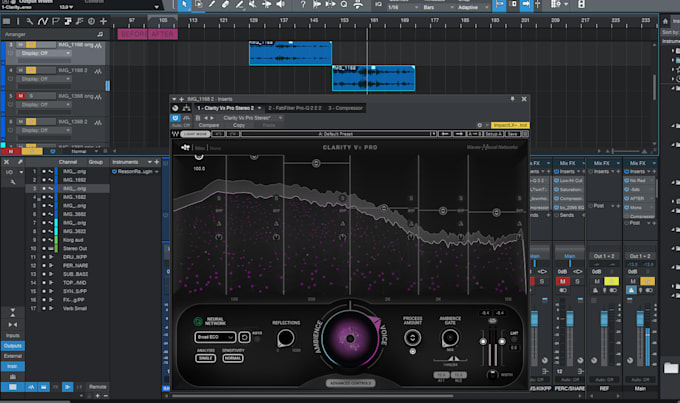Screen dimensions: 680x403
Task: Select the Outputs tab in console sidebar
Action: (x=13, y=346)
